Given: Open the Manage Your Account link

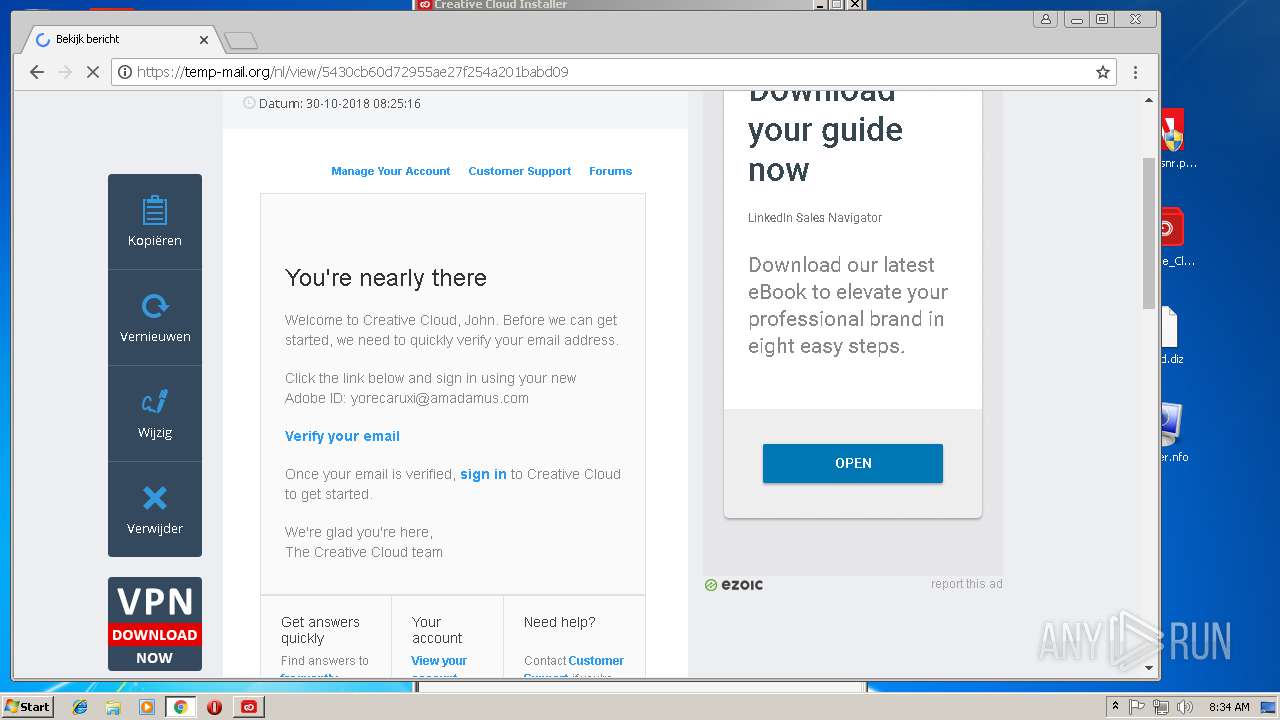Looking at the screenshot, I should pos(391,171).
